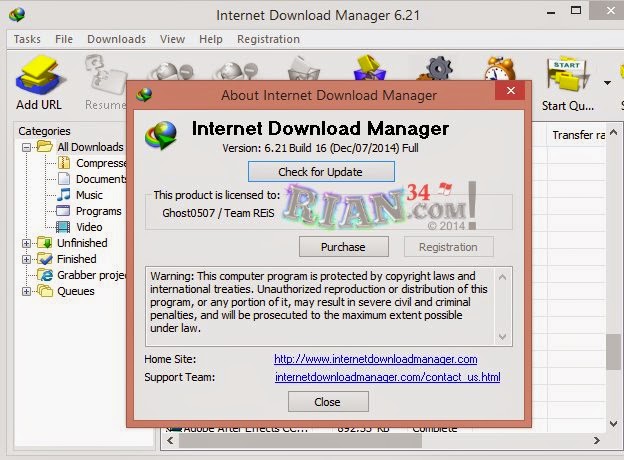Image resolution: width=624 pixels, height=460 pixels.
Task: Click the warning text scroll up arrow
Action: coord(502,277)
